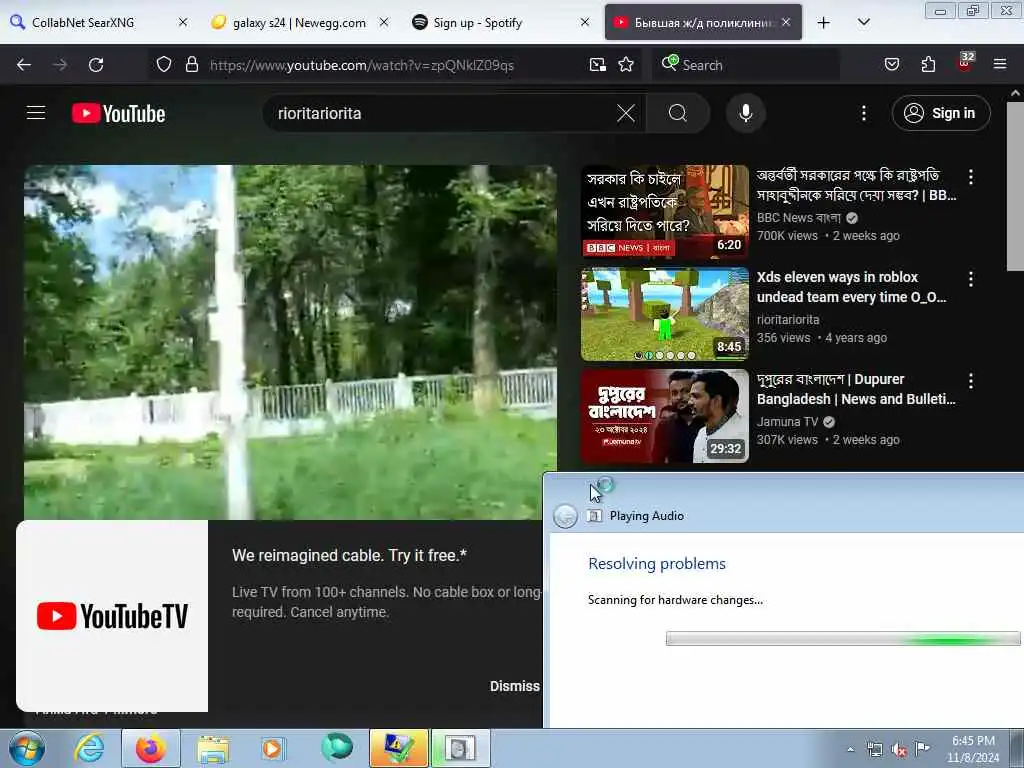Open the Action Center flag tray icon
Screen dimensions: 1024x768
(922, 748)
